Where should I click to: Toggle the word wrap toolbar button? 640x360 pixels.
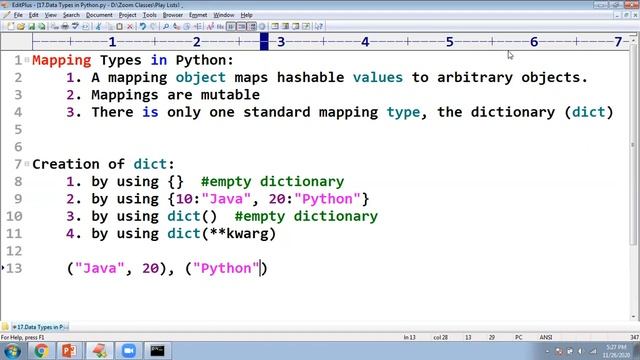click(231, 27)
